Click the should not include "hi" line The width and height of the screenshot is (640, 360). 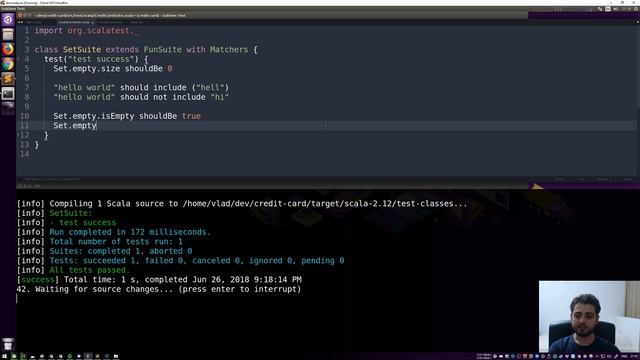click(x=141, y=97)
